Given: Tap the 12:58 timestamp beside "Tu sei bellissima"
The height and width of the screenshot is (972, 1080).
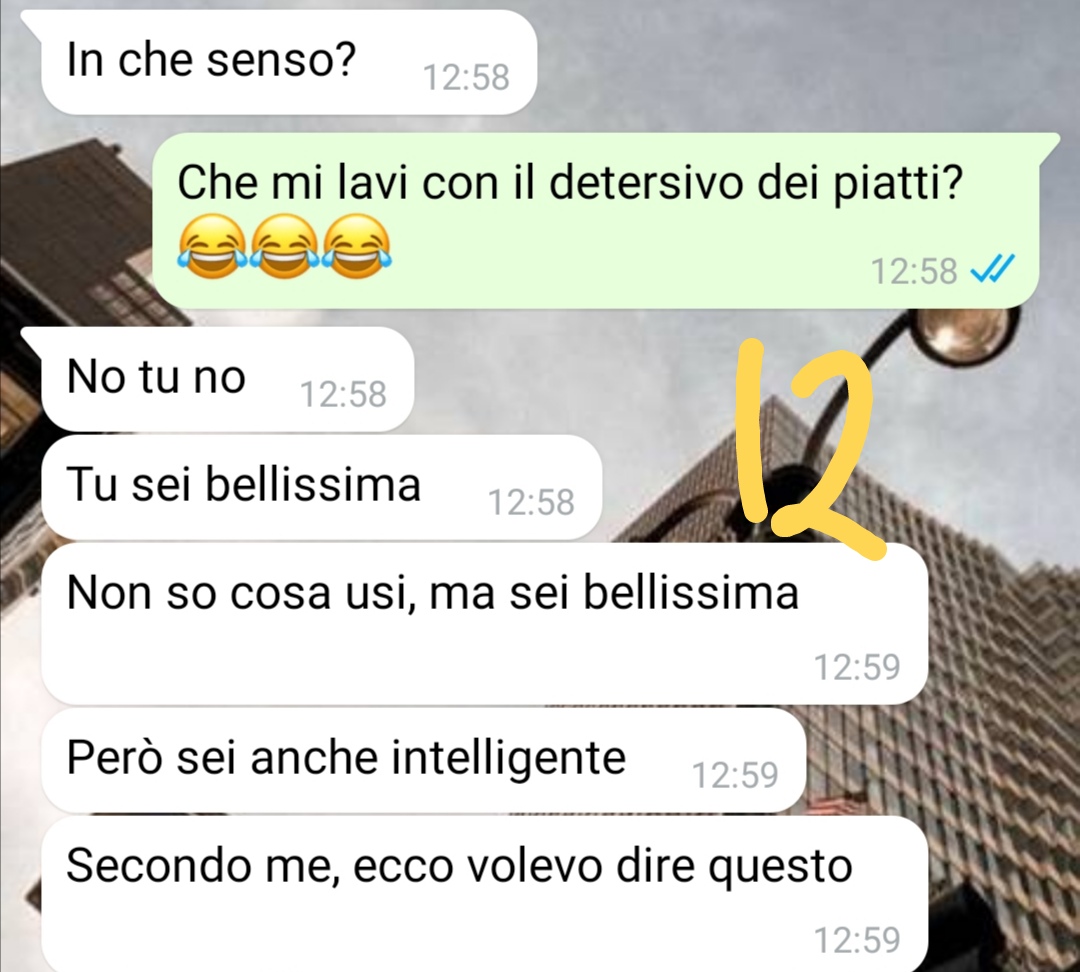Looking at the screenshot, I should (x=531, y=502).
